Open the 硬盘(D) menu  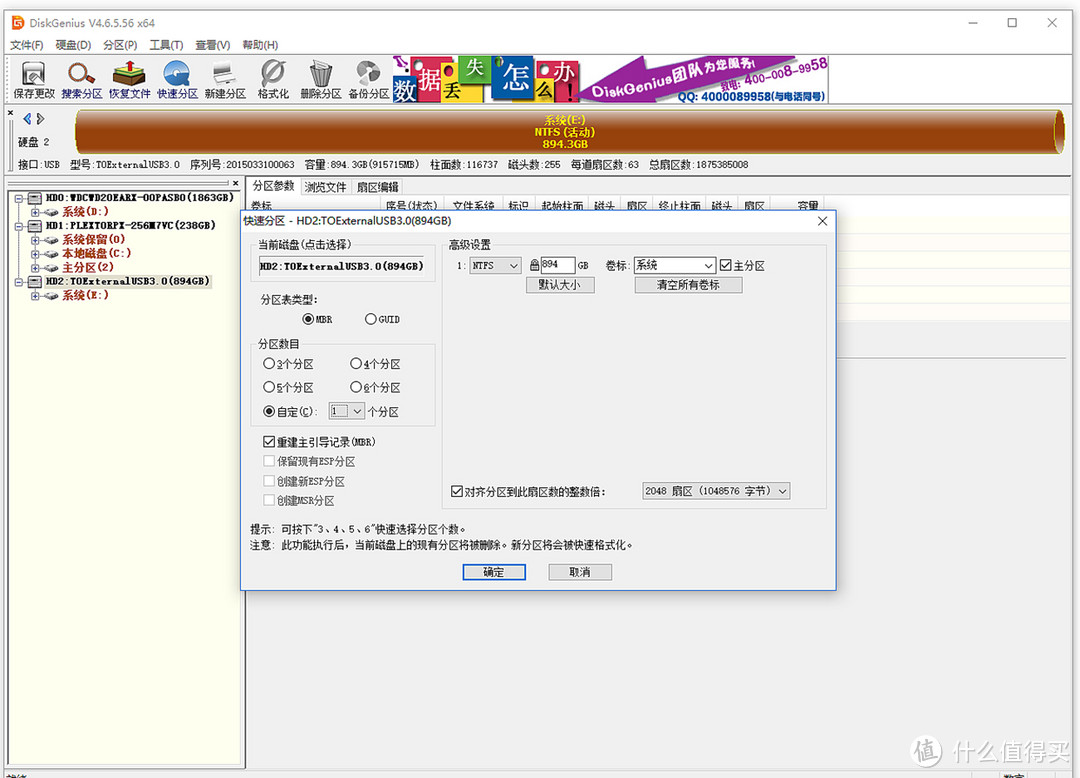click(x=73, y=45)
